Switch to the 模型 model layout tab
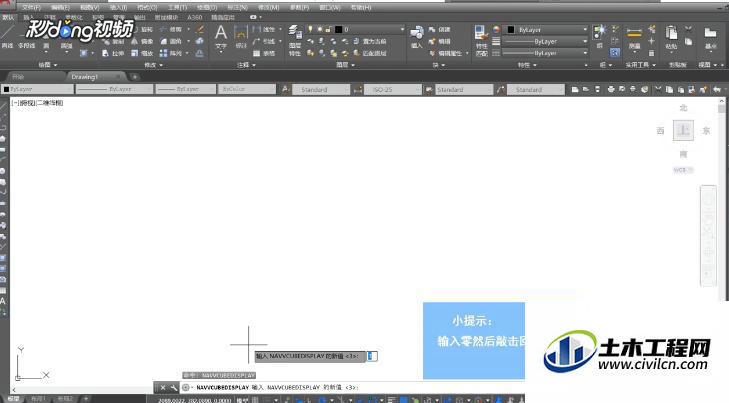Viewport: 729px width, 403px height. click(x=13, y=399)
